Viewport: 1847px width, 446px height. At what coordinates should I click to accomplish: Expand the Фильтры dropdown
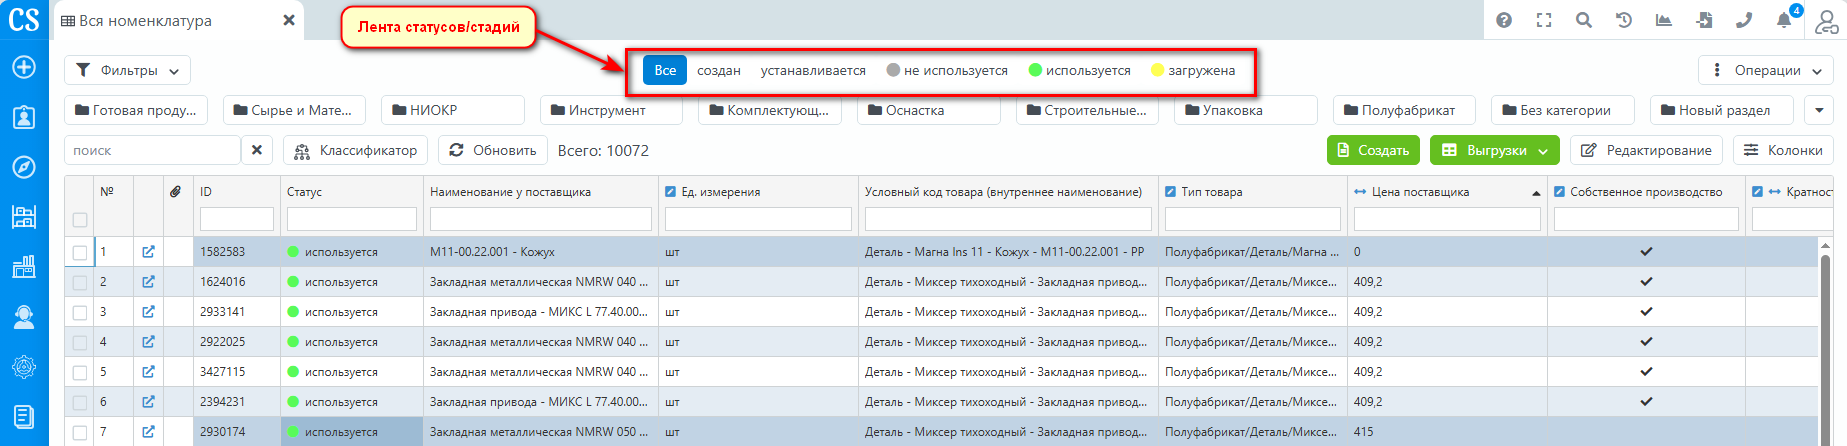point(128,71)
